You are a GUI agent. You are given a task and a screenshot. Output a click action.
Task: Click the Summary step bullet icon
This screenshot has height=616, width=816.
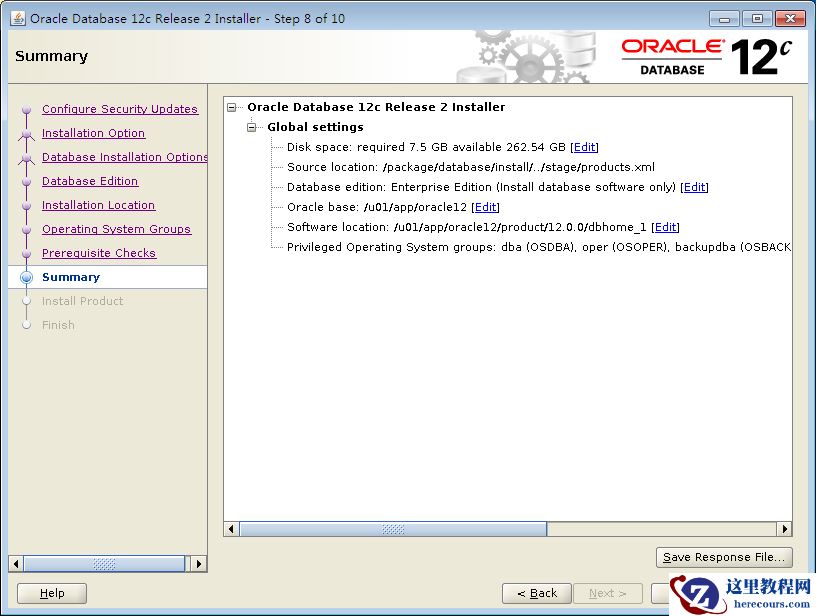(x=27, y=277)
